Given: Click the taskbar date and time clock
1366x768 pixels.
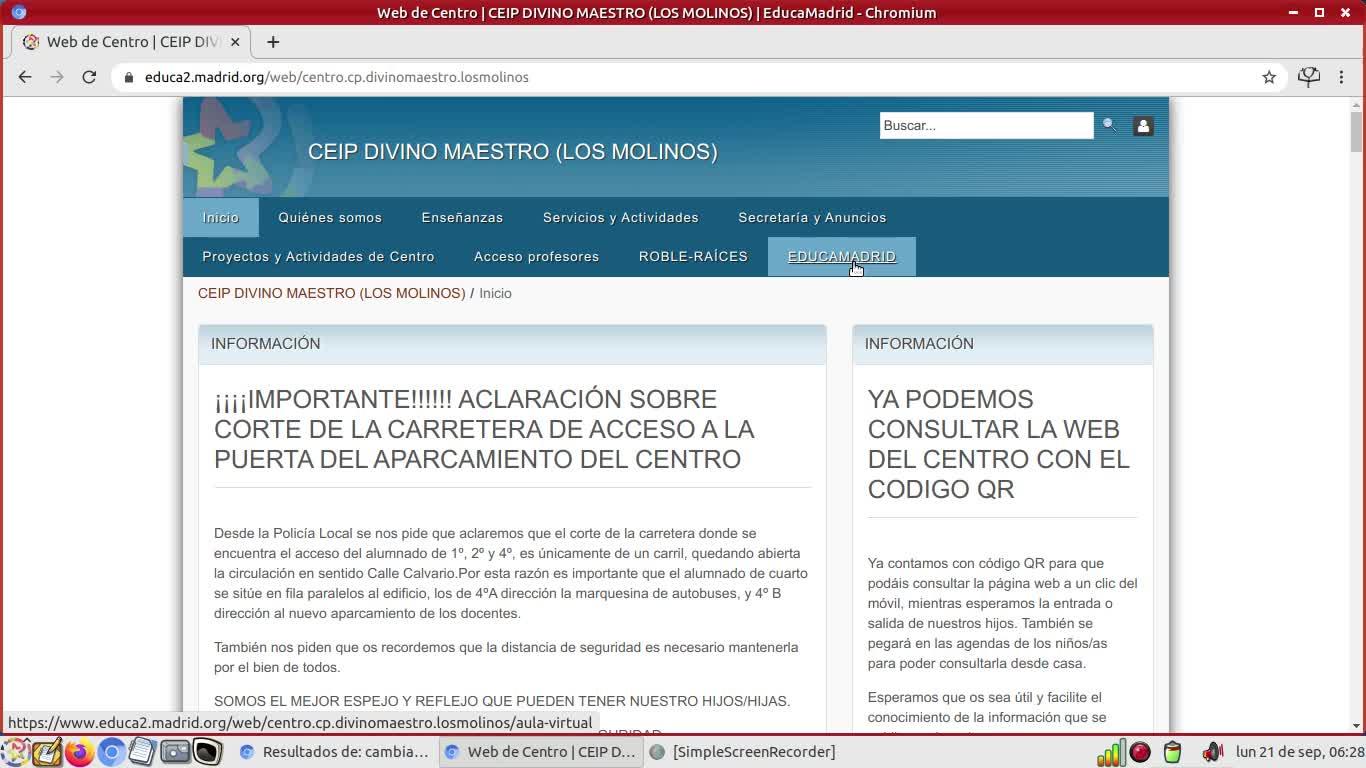Looking at the screenshot, I should pos(1300,752).
